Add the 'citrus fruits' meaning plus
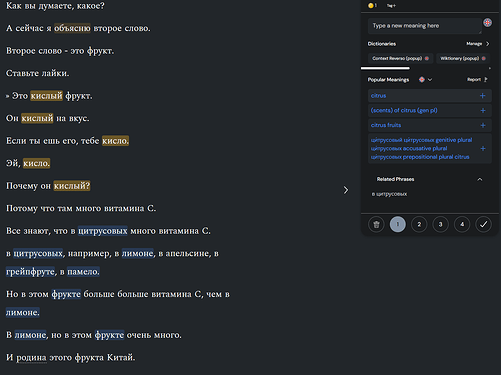Image resolution: width=501 pixels, height=375 pixels. coord(482,125)
